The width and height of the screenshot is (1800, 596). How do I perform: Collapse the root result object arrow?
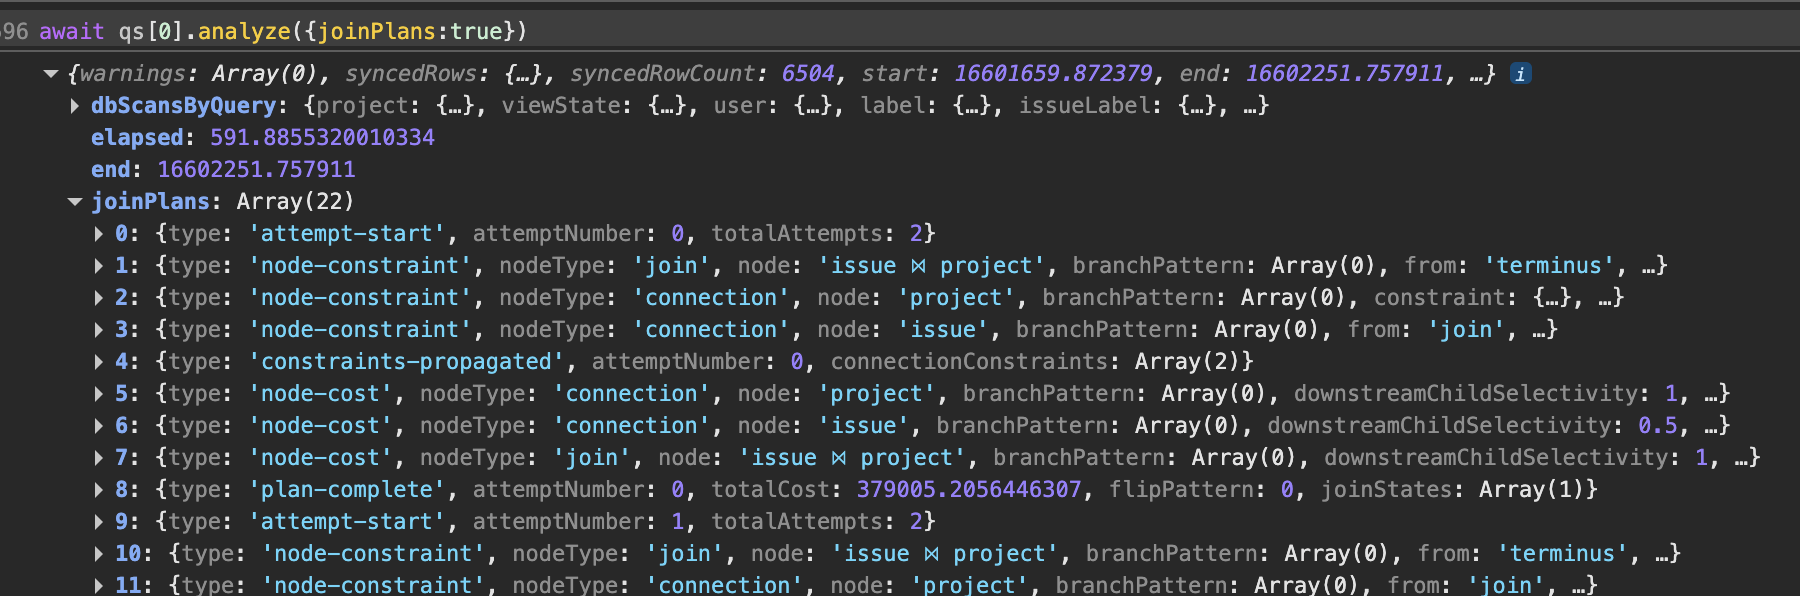click(51, 74)
